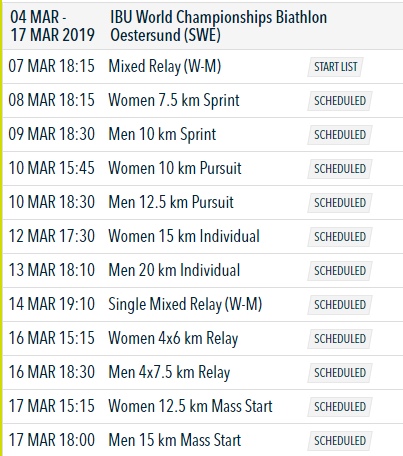Click SCHEDULED badge for Women 15 km Individual
The height and width of the screenshot is (456, 403).
tap(340, 237)
